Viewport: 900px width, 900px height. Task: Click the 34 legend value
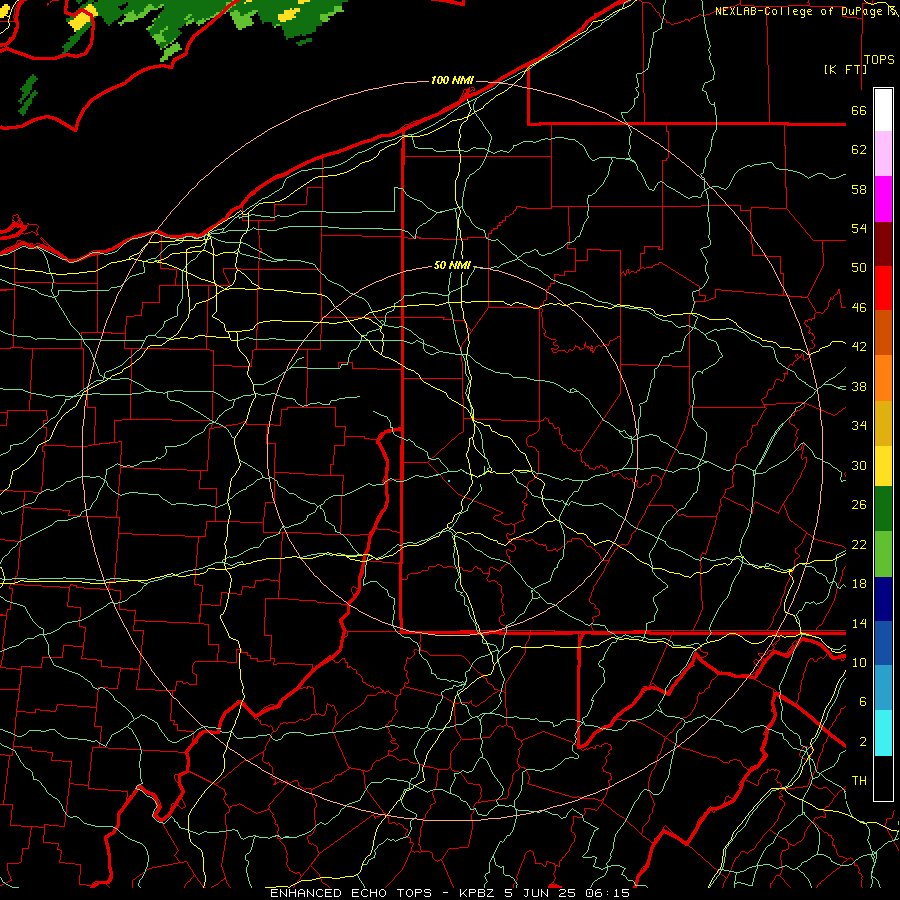pyautogui.click(x=859, y=426)
